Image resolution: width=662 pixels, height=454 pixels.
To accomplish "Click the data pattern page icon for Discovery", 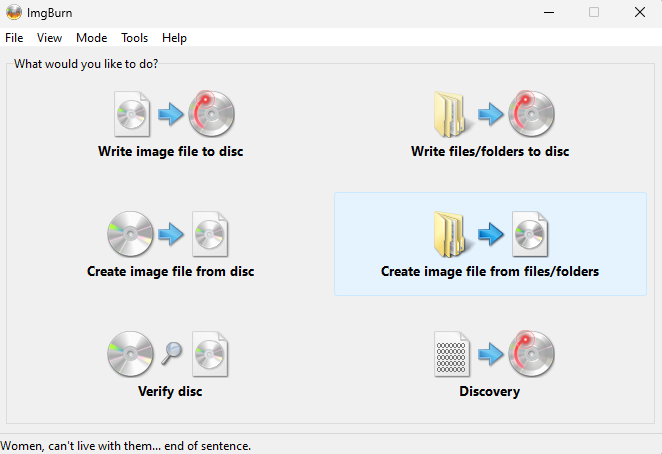I will coord(452,353).
